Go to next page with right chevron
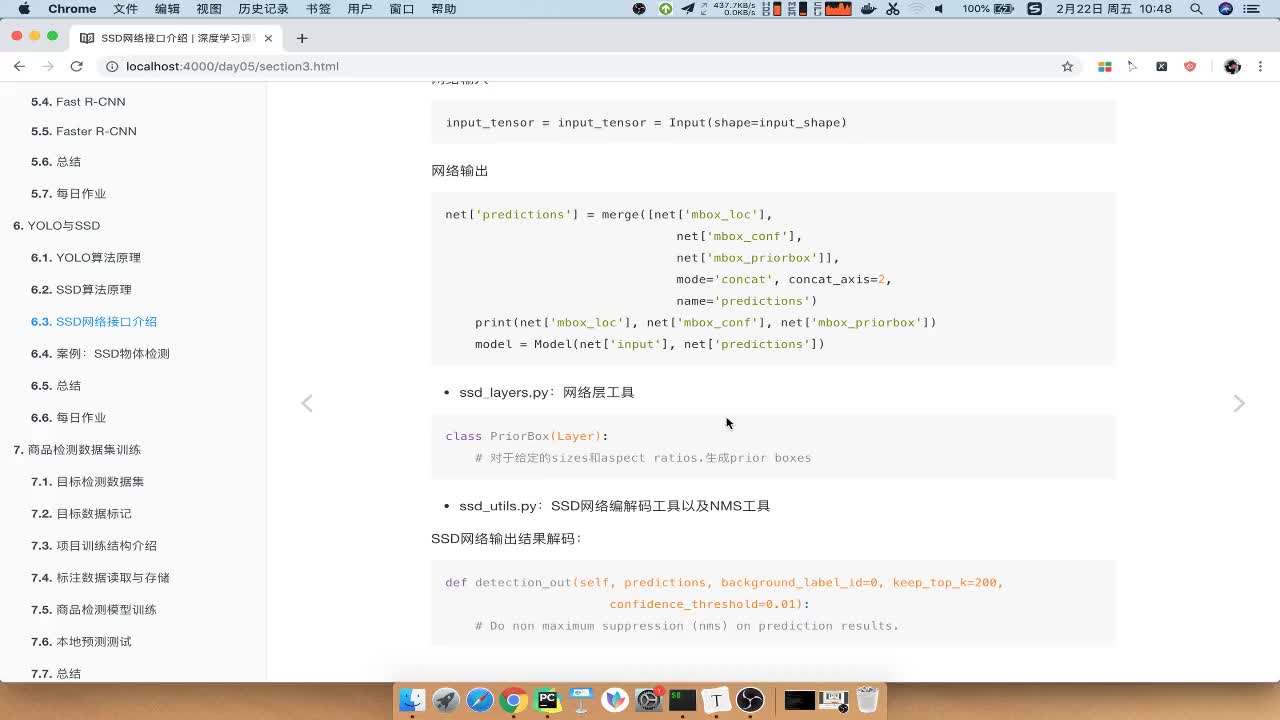Image resolution: width=1280 pixels, height=720 pixels. (x=1239, y=403)
